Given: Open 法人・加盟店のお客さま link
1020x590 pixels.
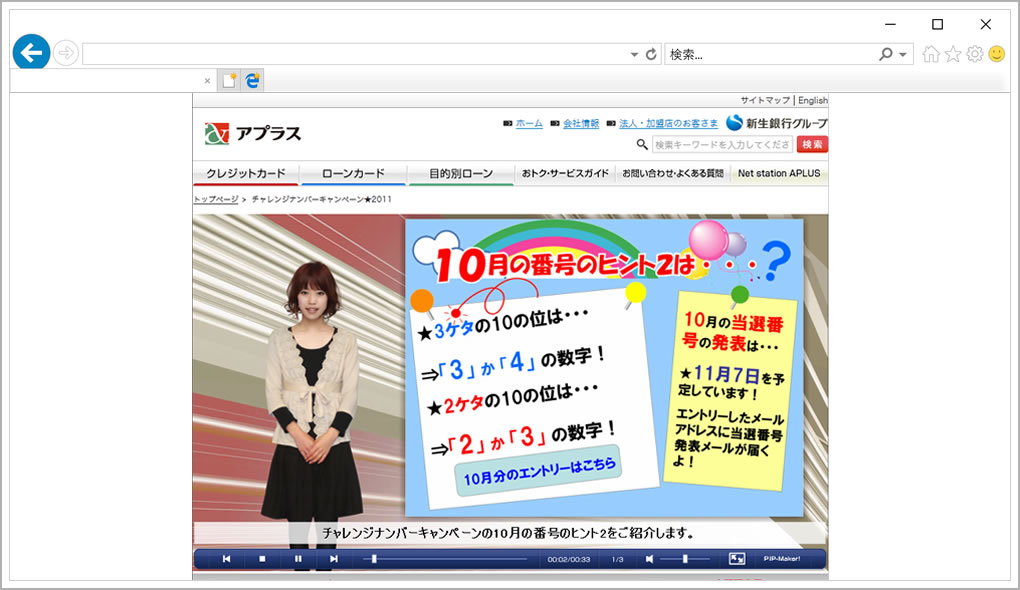Looking at the screenshot, I should 668,124.
